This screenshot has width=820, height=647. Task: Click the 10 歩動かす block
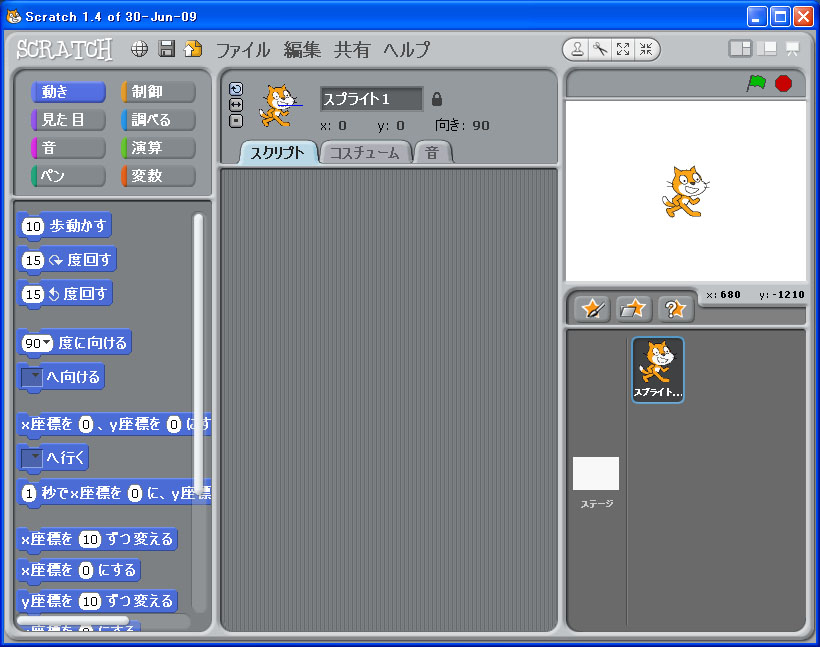[64, 226]
